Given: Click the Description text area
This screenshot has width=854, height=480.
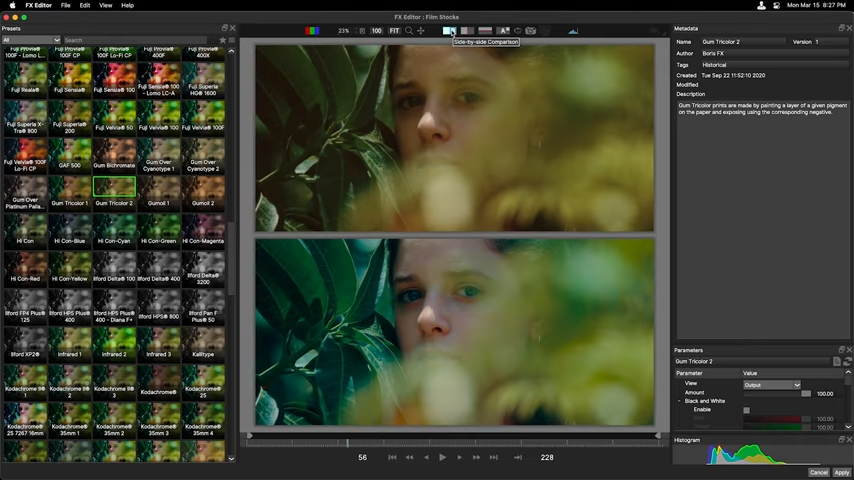Looking at the screenshot, I should click(x=763, y=220).
